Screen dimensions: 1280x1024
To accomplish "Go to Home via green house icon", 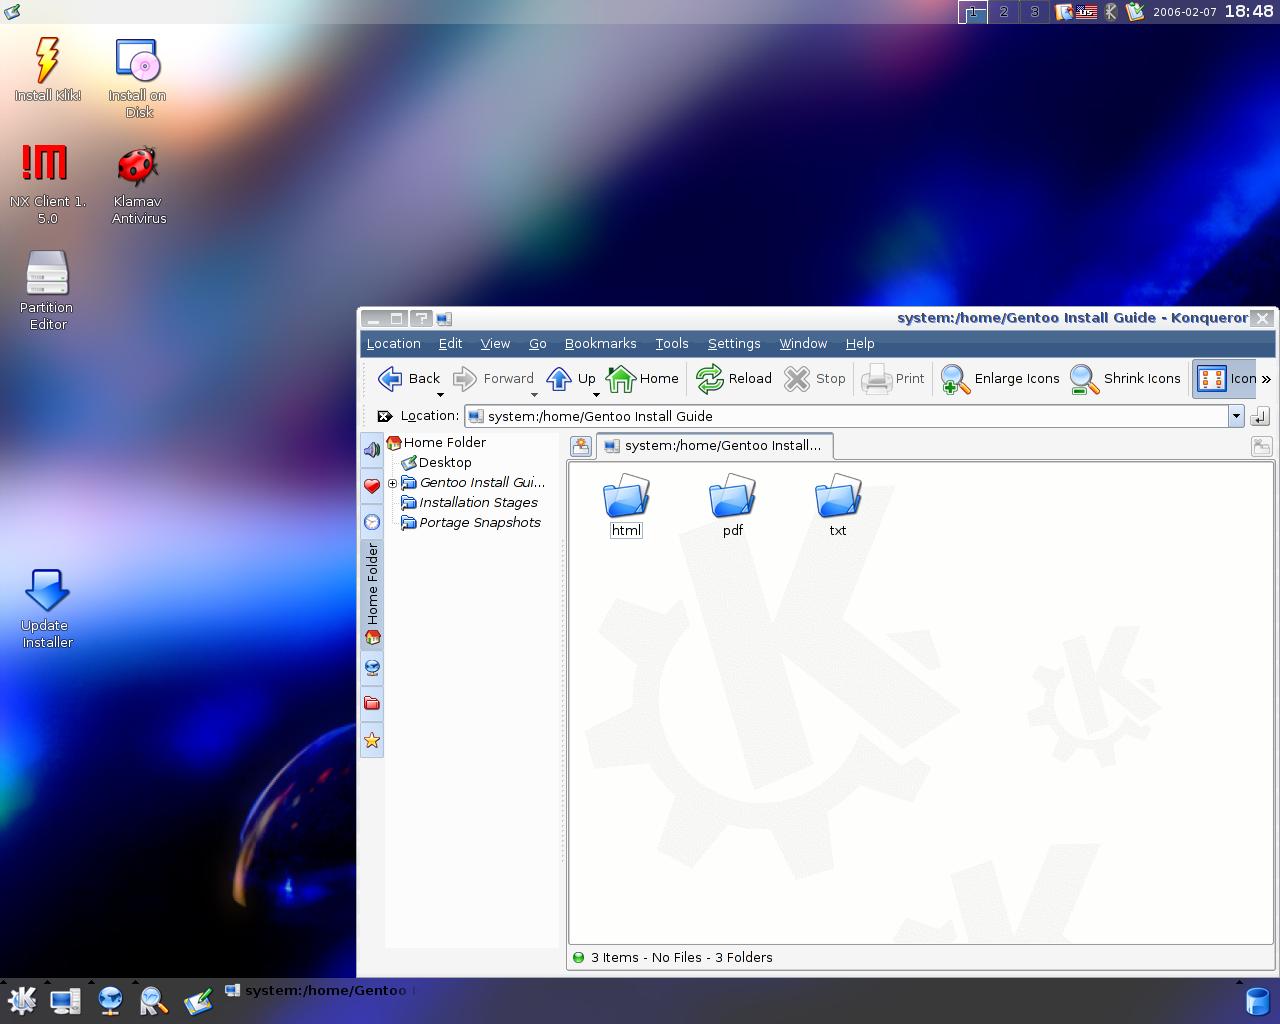I will click(621, 378).
